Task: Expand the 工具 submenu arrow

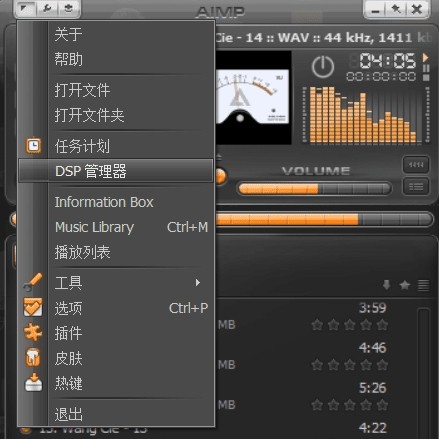Action: [x=198, y=283]
